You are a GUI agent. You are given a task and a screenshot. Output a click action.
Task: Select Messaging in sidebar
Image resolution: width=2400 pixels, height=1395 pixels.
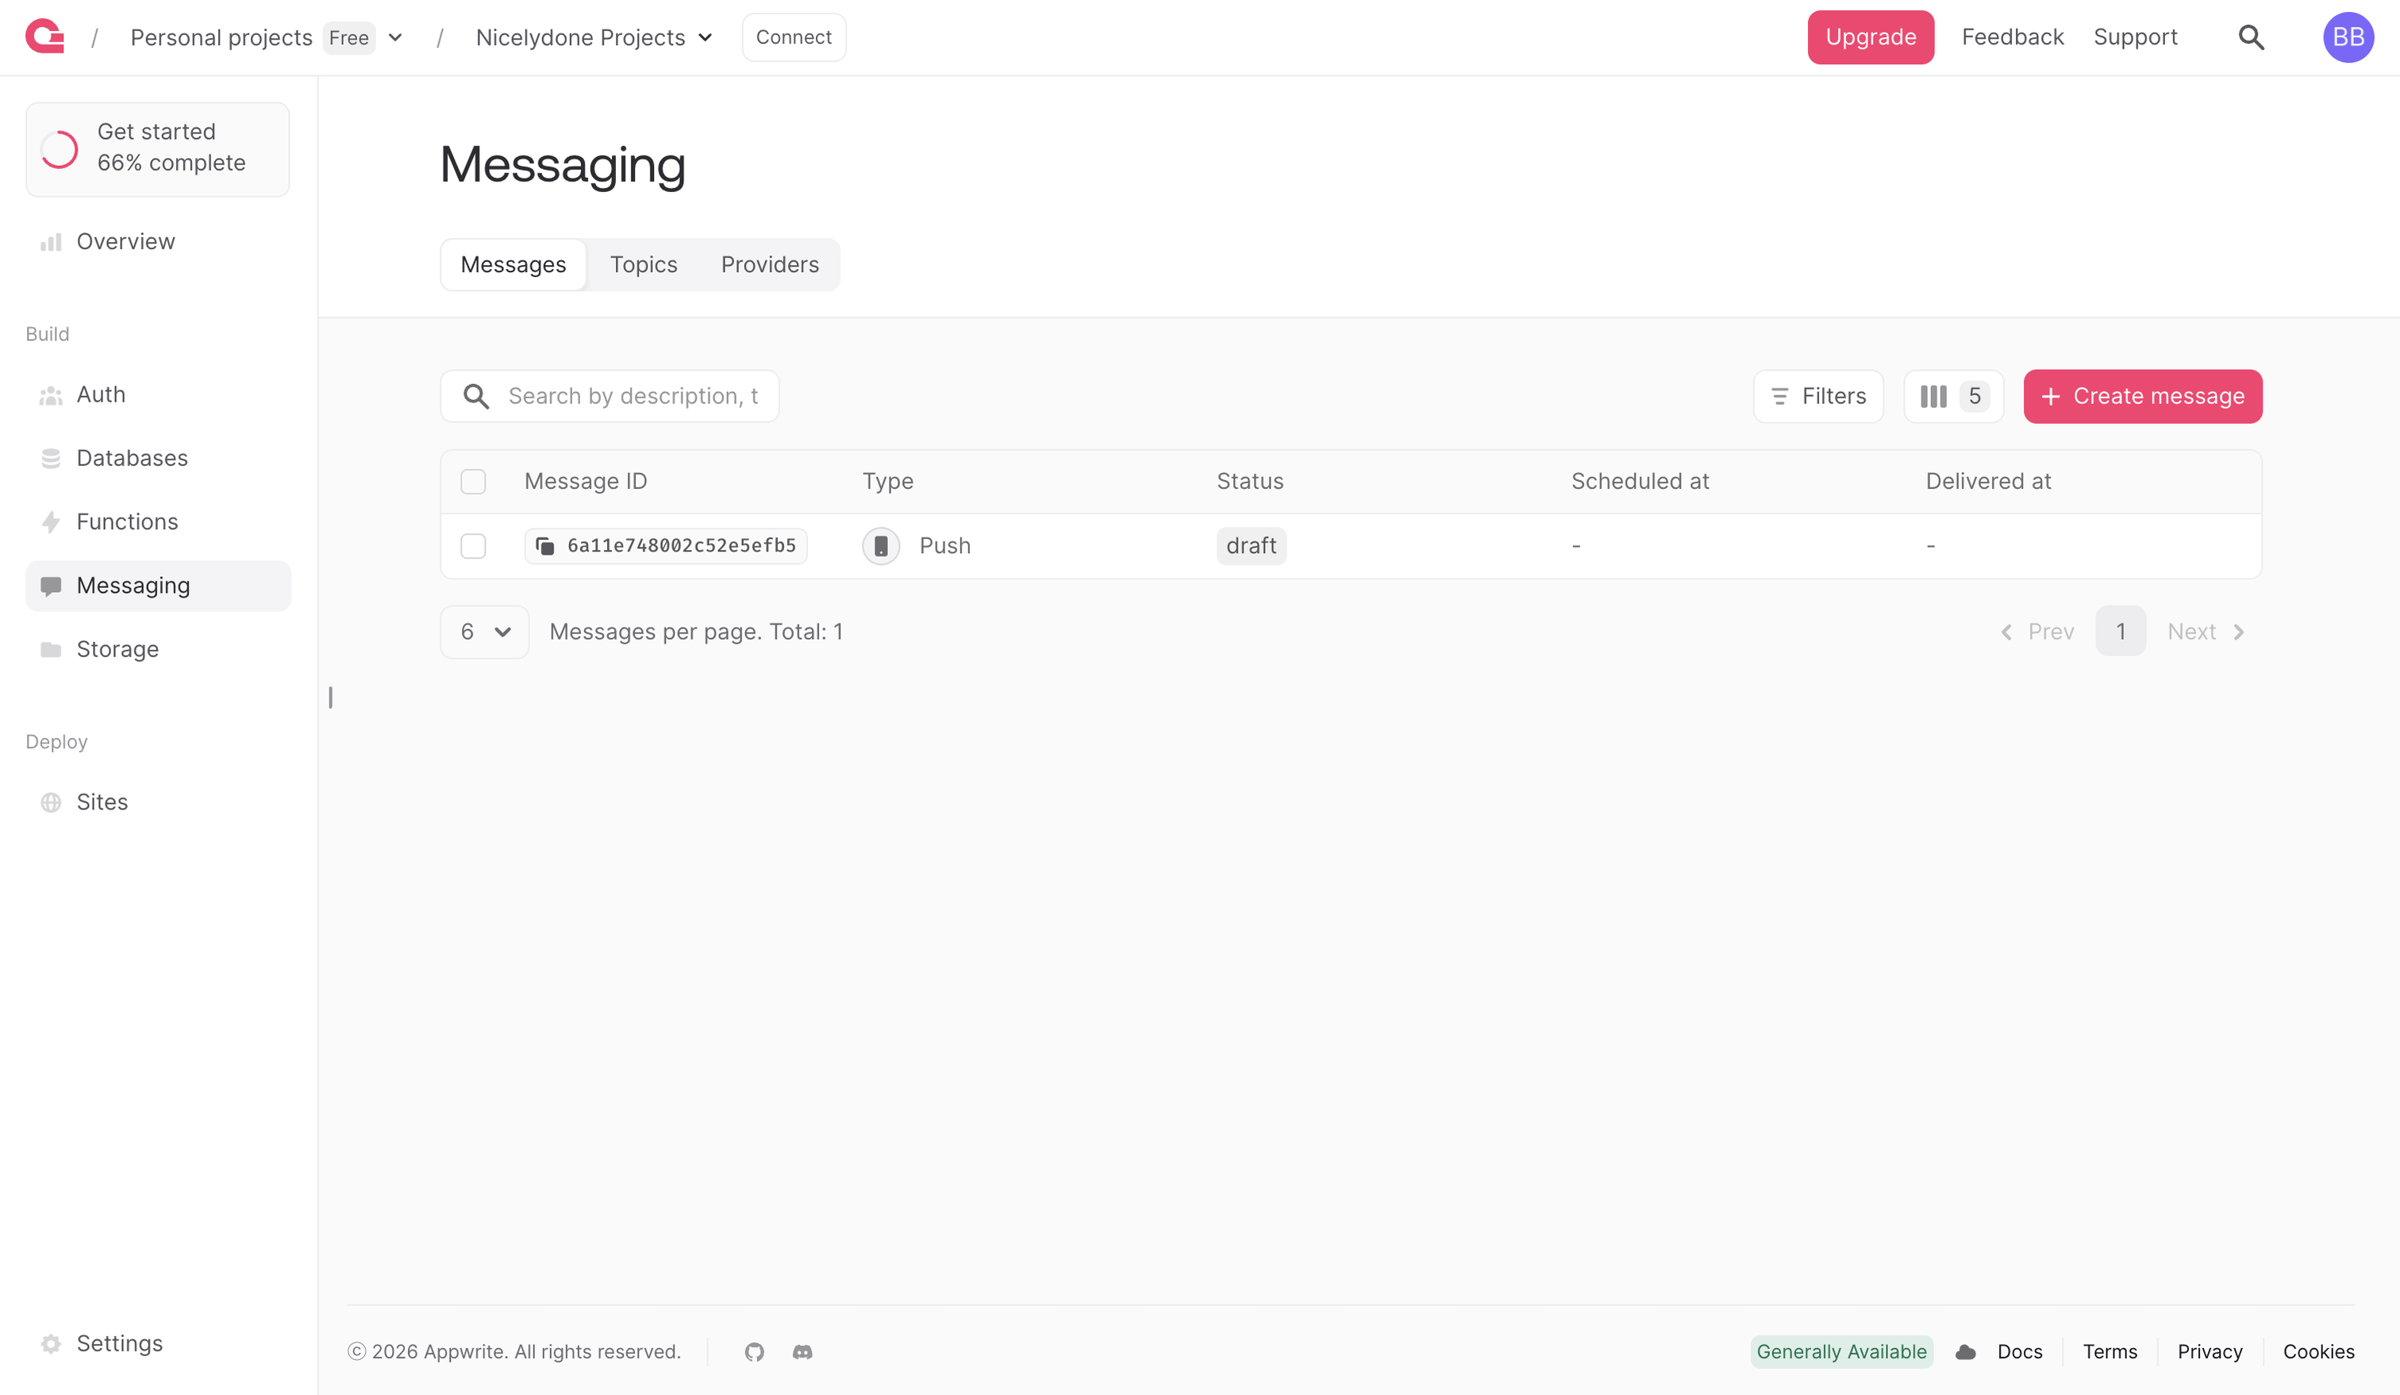click(158, 585)
